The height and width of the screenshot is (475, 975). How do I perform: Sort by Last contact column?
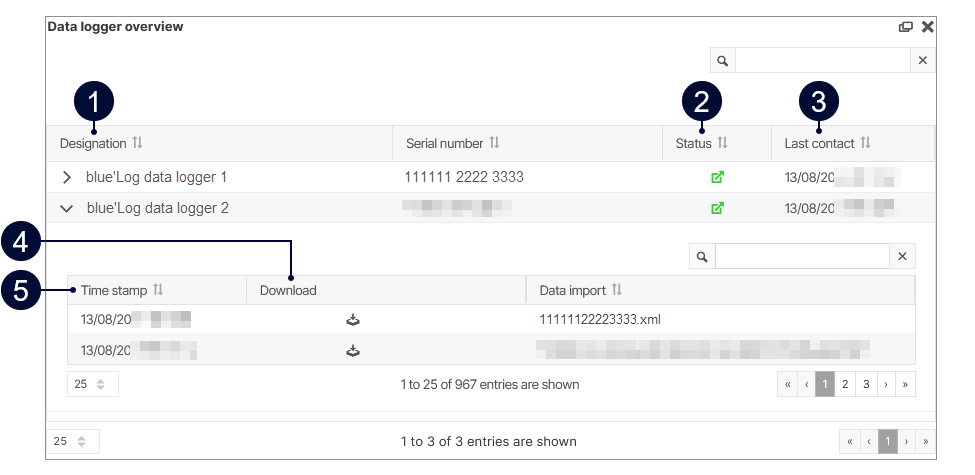[x=865, y=144]
